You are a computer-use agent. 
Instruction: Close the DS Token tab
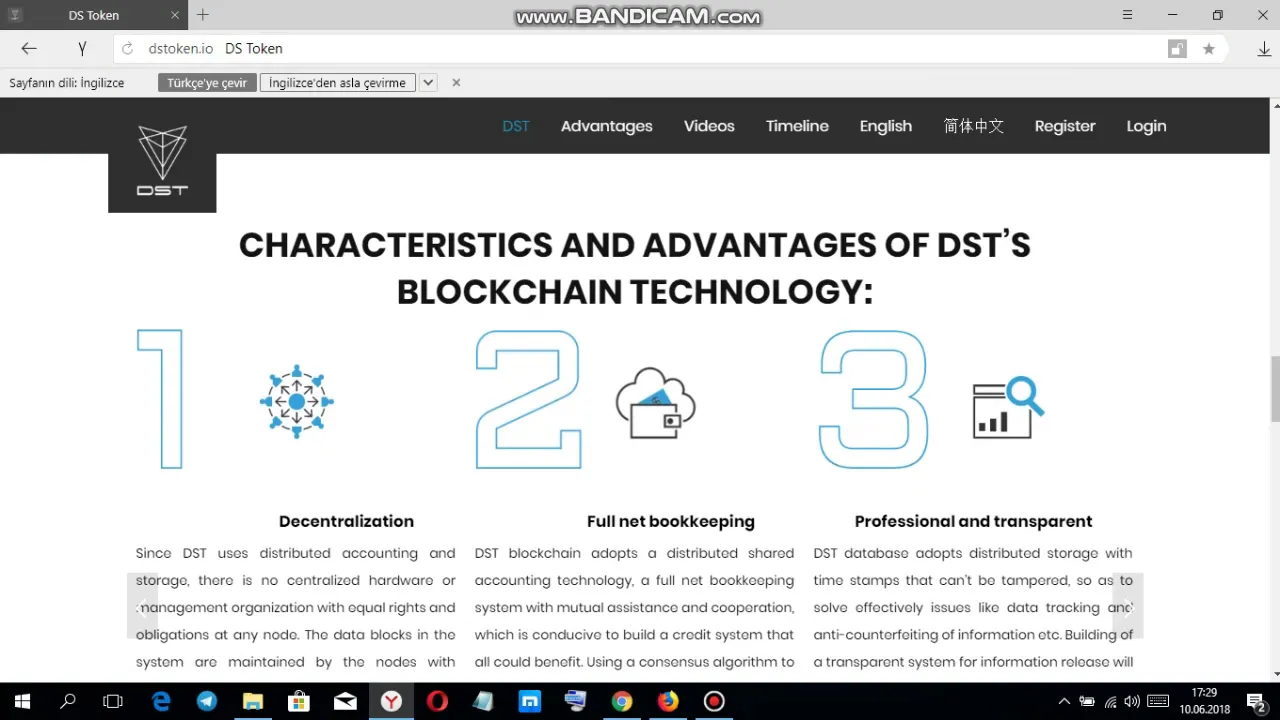(176, 15)
